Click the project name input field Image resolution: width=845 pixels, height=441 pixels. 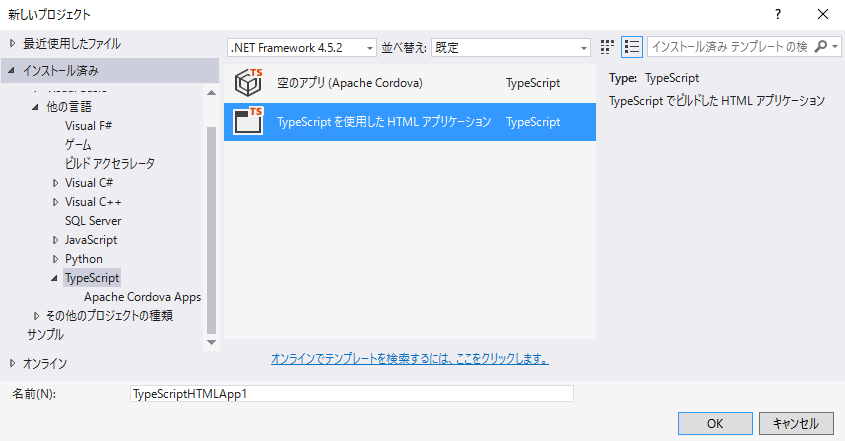click(351, 394)
